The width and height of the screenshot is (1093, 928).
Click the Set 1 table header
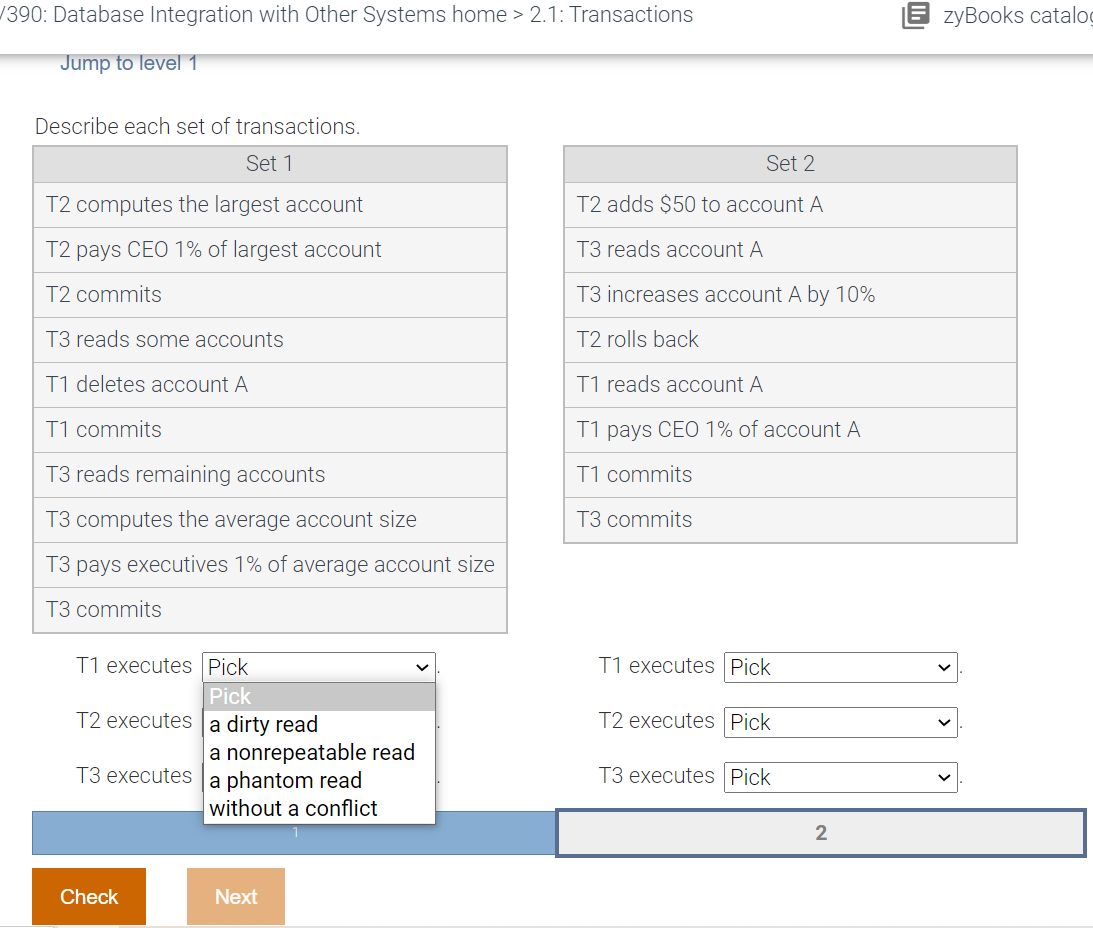coord(269,163)
